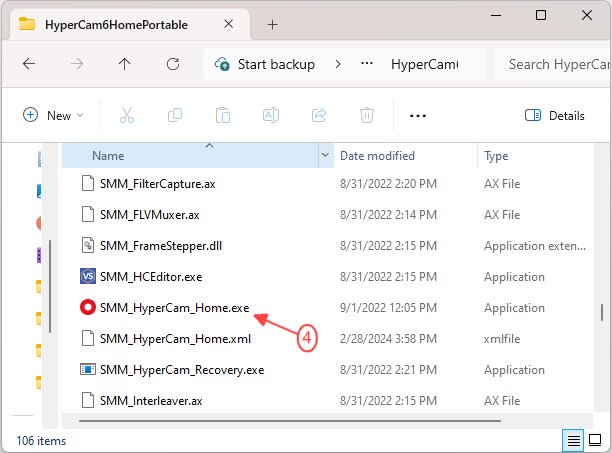
Task: Click the date 2/28/2024 3:58 PM
Action: [388, 339]
